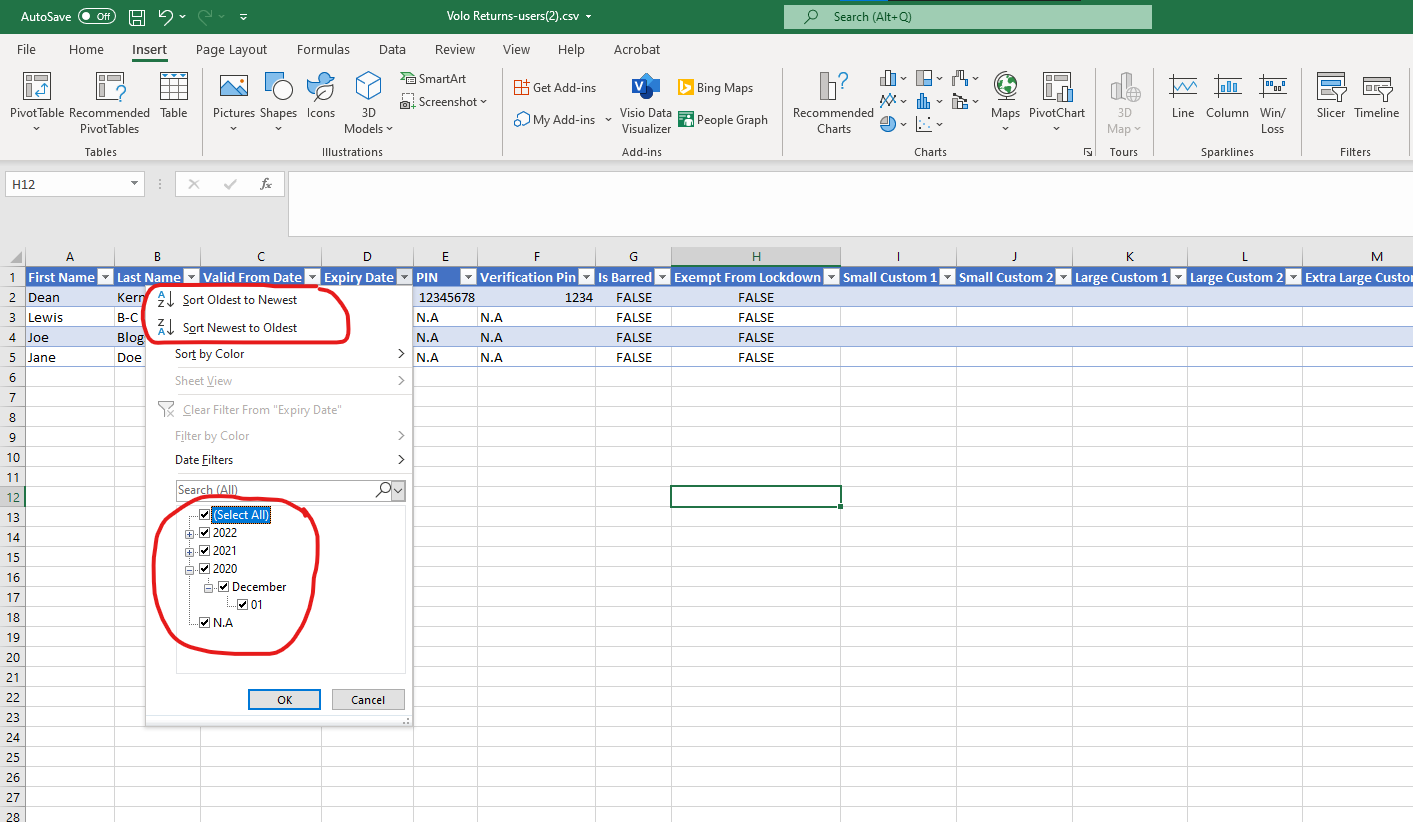The image size is (1413, 822).
Task: Collapse the 2020 tree item
Action: pyautogui.click(x=190, y=568)
